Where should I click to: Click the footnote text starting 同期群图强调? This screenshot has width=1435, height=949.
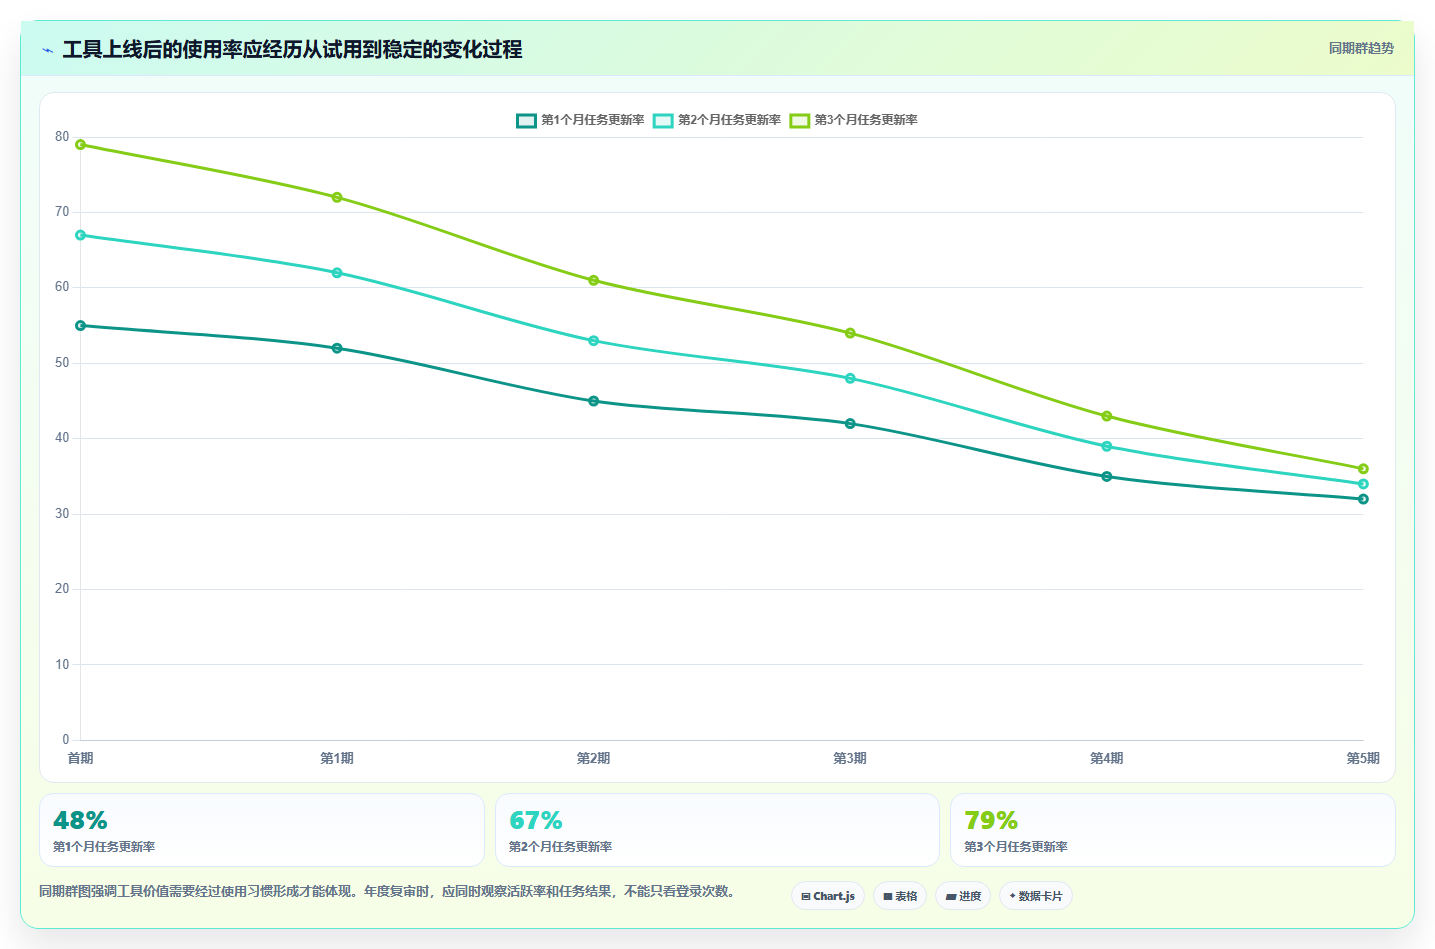coord(390,891)
